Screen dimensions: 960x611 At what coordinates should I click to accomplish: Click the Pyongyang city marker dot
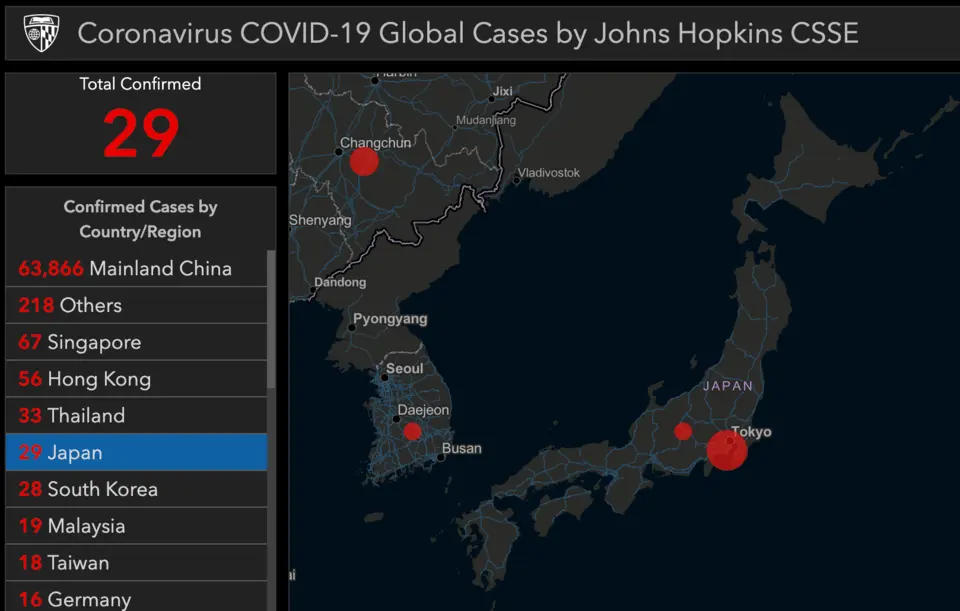[351, 328]
